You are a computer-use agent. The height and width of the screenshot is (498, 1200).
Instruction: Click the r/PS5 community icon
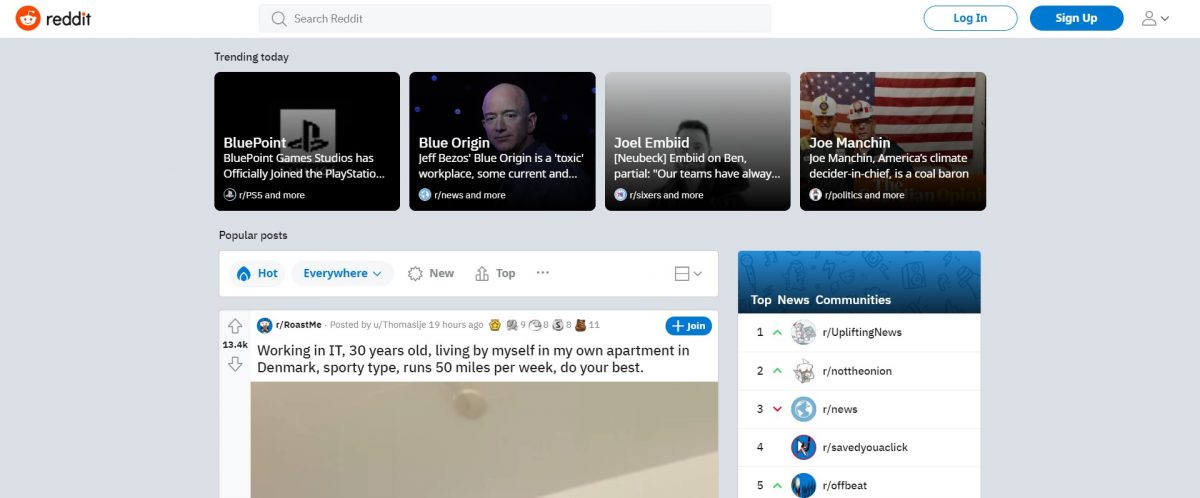230,195
